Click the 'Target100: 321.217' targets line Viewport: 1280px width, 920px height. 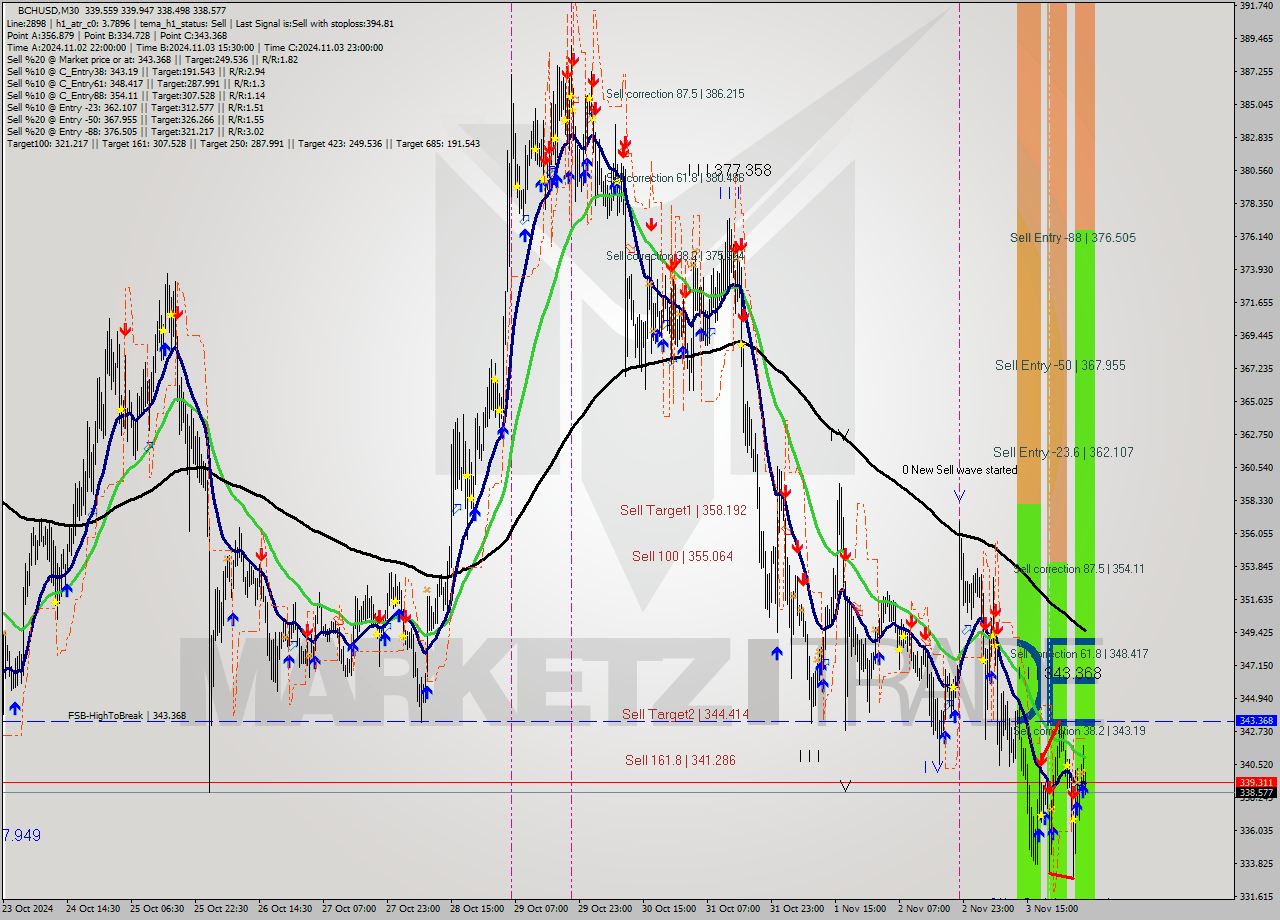coord(243,143)
